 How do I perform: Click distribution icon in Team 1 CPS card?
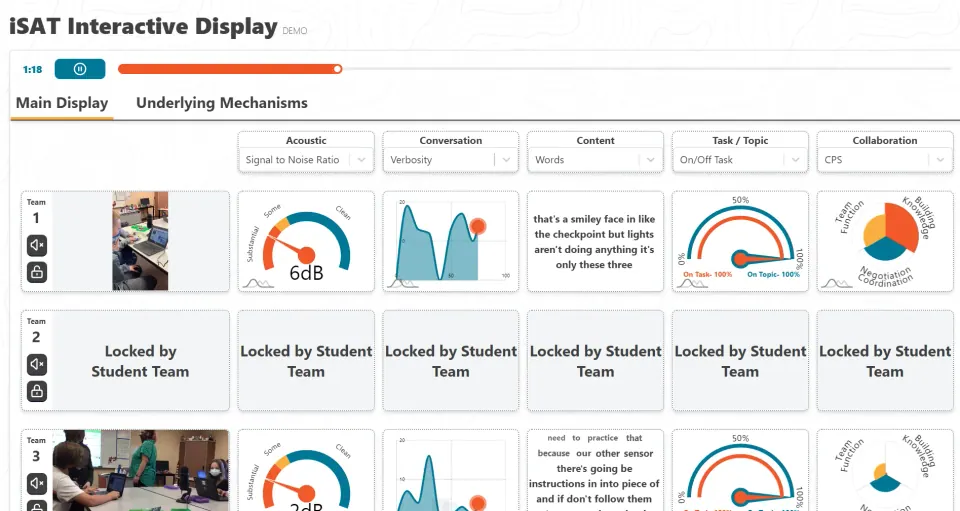[836, 283]
